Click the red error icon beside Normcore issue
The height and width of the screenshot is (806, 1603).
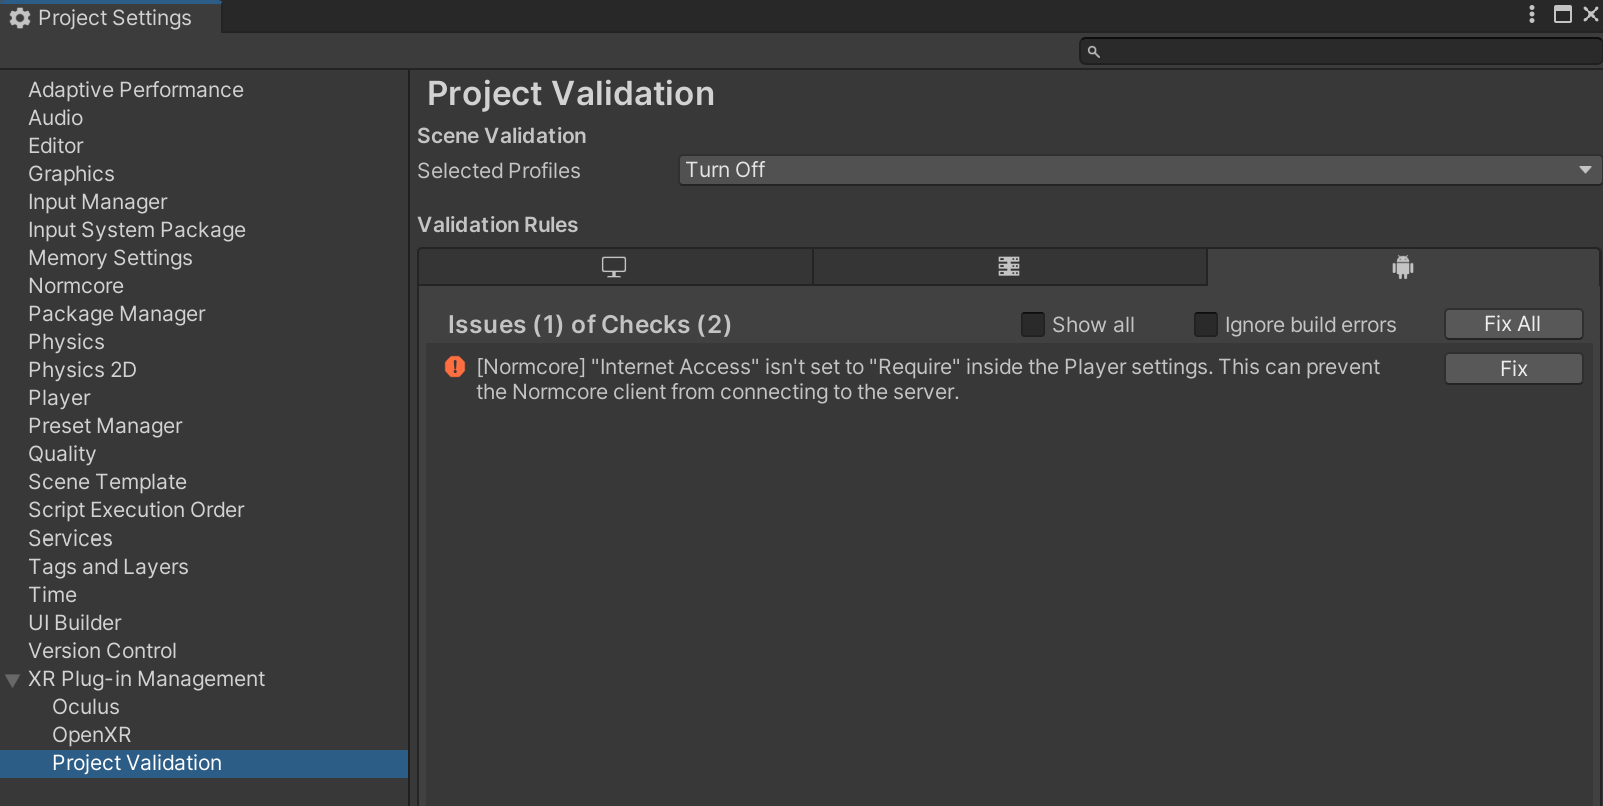click(x=455, y=367)
